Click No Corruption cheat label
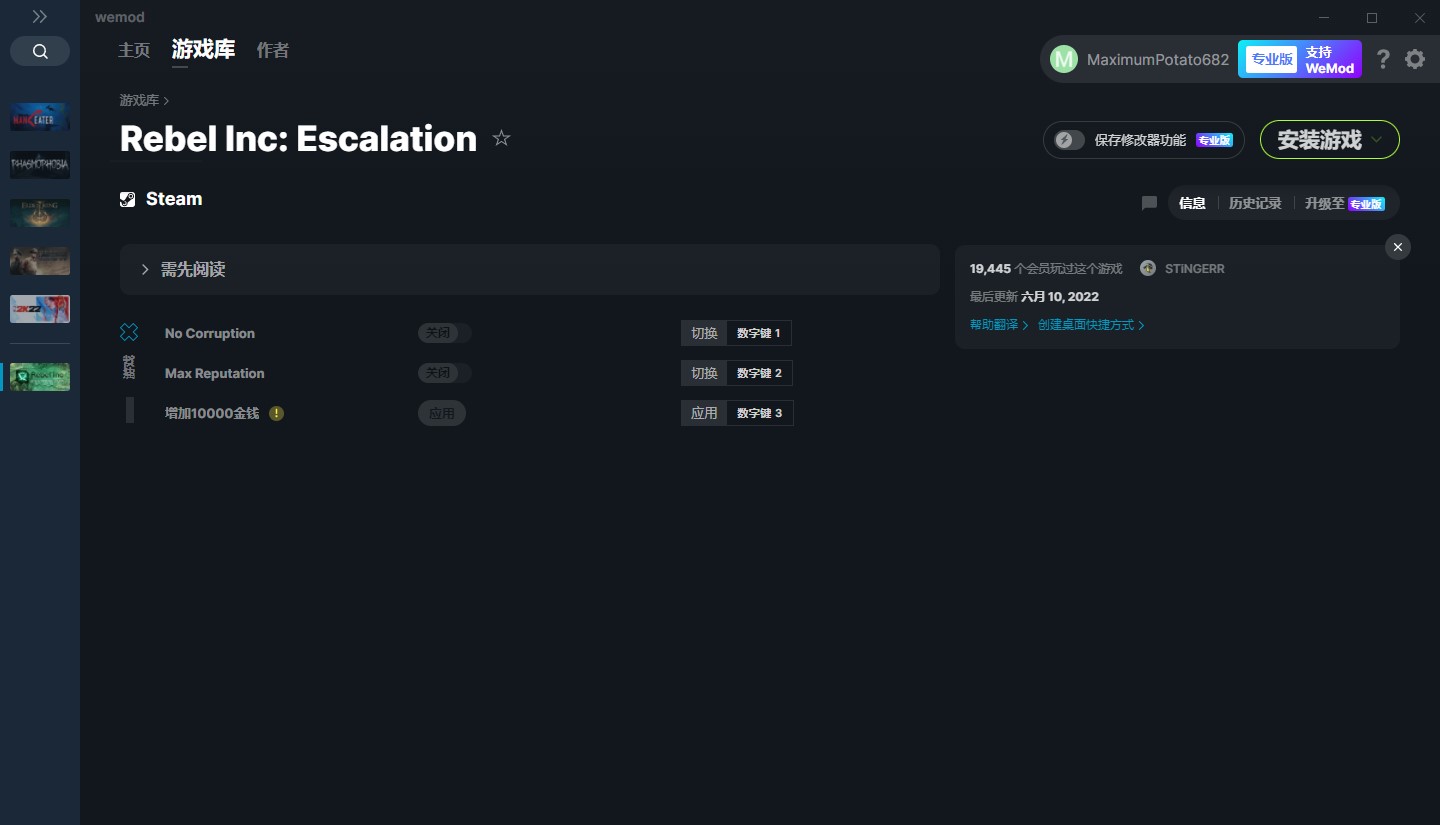The width and height of the screenshot is (1440, 825). [x=210, y=333]
